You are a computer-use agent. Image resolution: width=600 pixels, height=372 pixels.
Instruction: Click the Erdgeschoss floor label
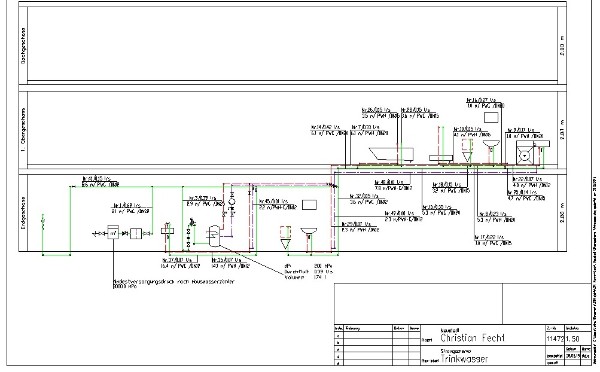(23, 213)
